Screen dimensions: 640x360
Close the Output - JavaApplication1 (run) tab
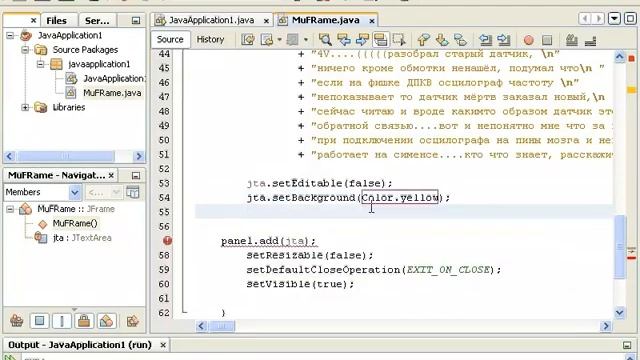coord(163,345)
